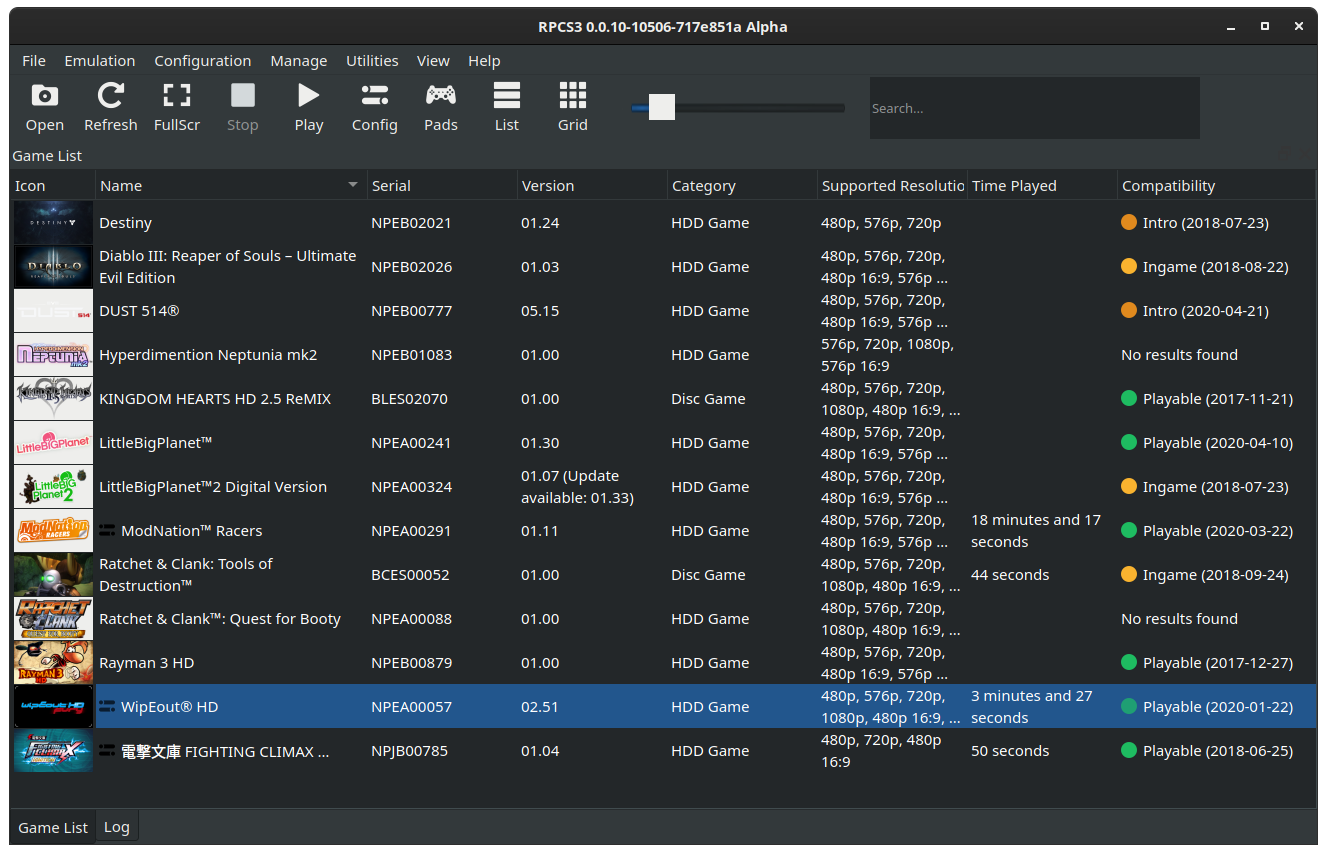Select Diablo III game icon

point(54,267)
